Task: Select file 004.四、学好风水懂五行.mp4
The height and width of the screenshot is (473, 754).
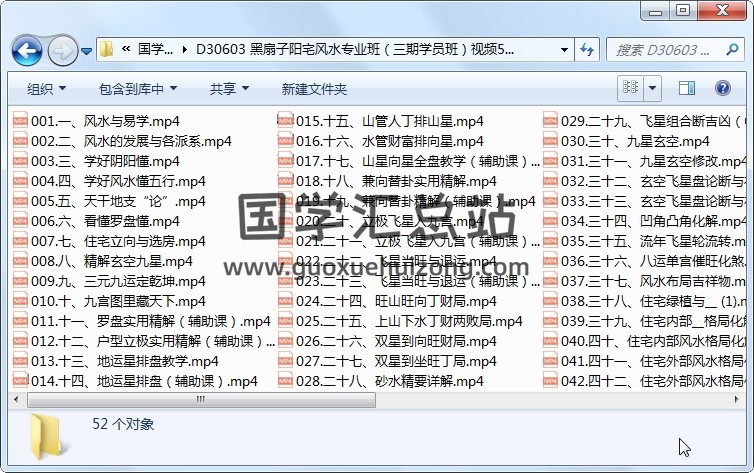Action: click(x=110, y=181)
